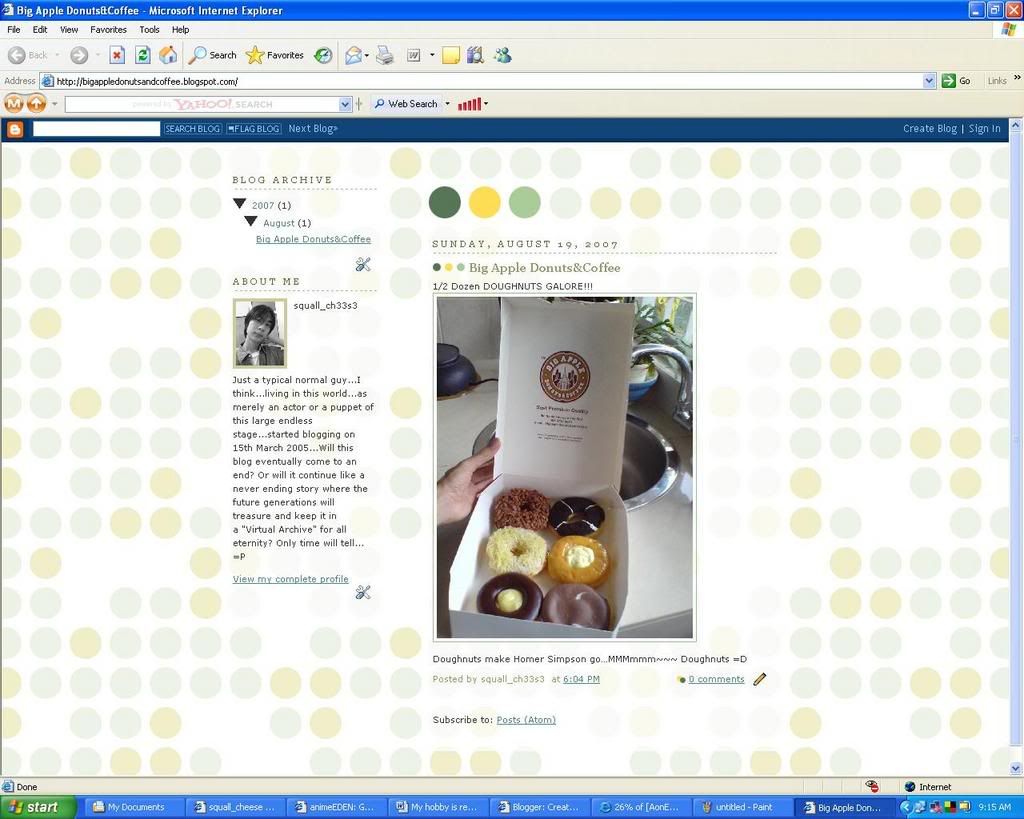Open dropdown arrow next to Word edit icon
1024x819 pixels.
point(432,56)
